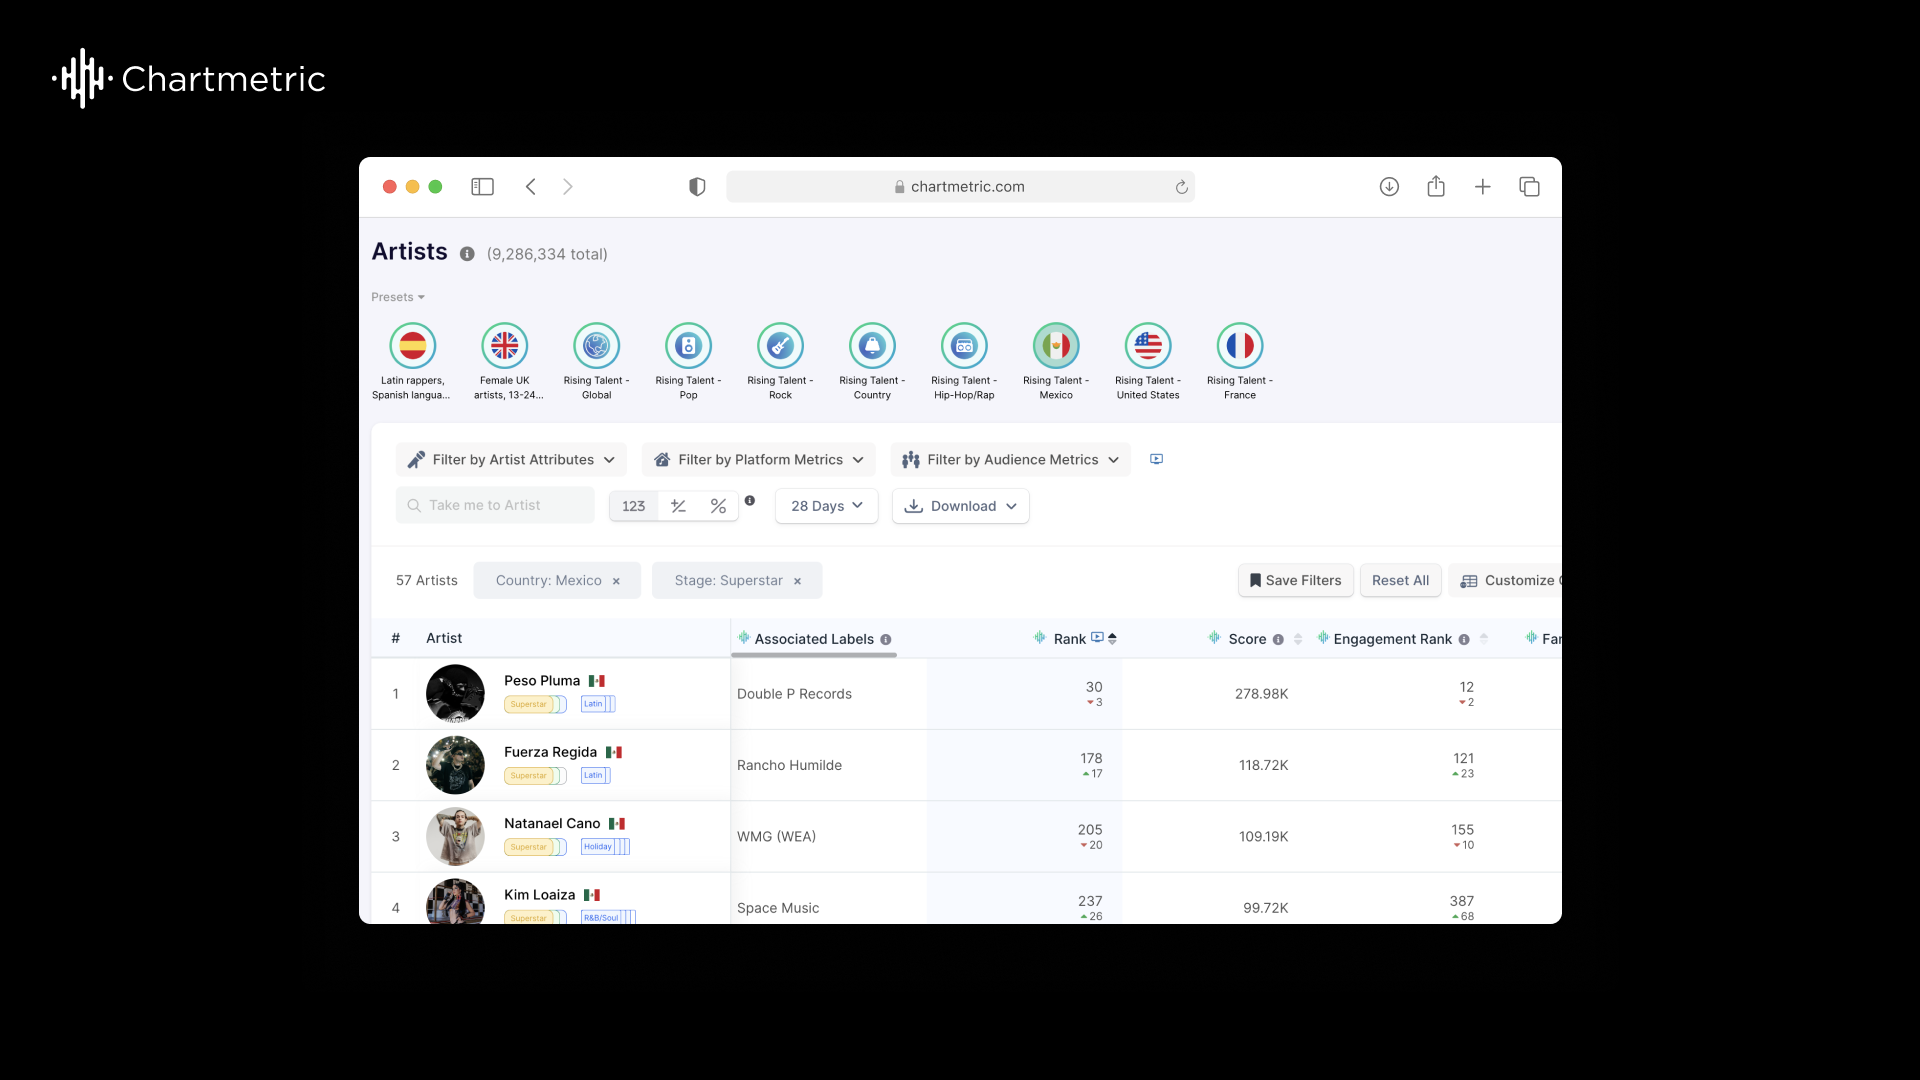Click the Double P Records label
Viewport: 1920px width, 1080px height.
point(794,694)
